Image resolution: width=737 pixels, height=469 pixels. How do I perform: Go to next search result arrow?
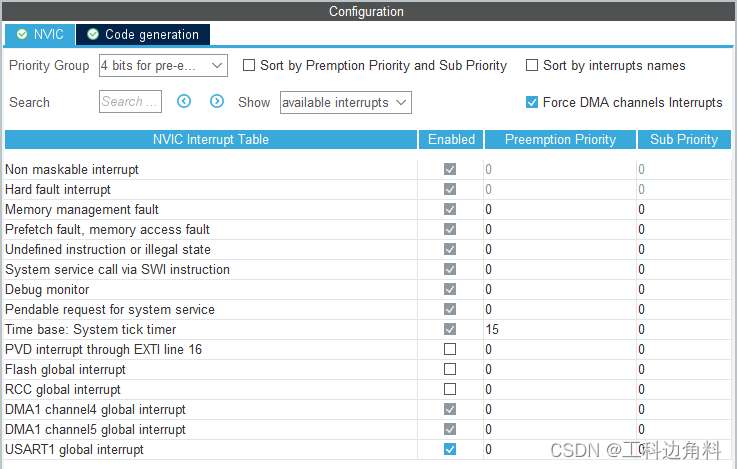tap(217, 101)
